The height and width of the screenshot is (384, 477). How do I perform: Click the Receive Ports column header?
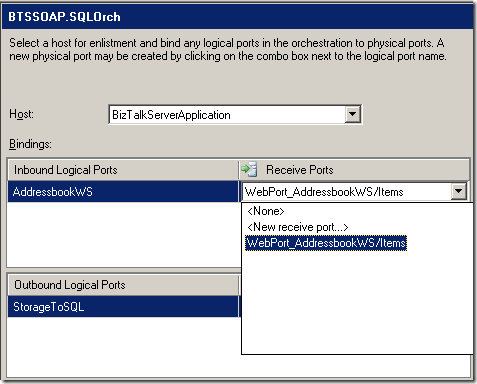tap(354, 170)
